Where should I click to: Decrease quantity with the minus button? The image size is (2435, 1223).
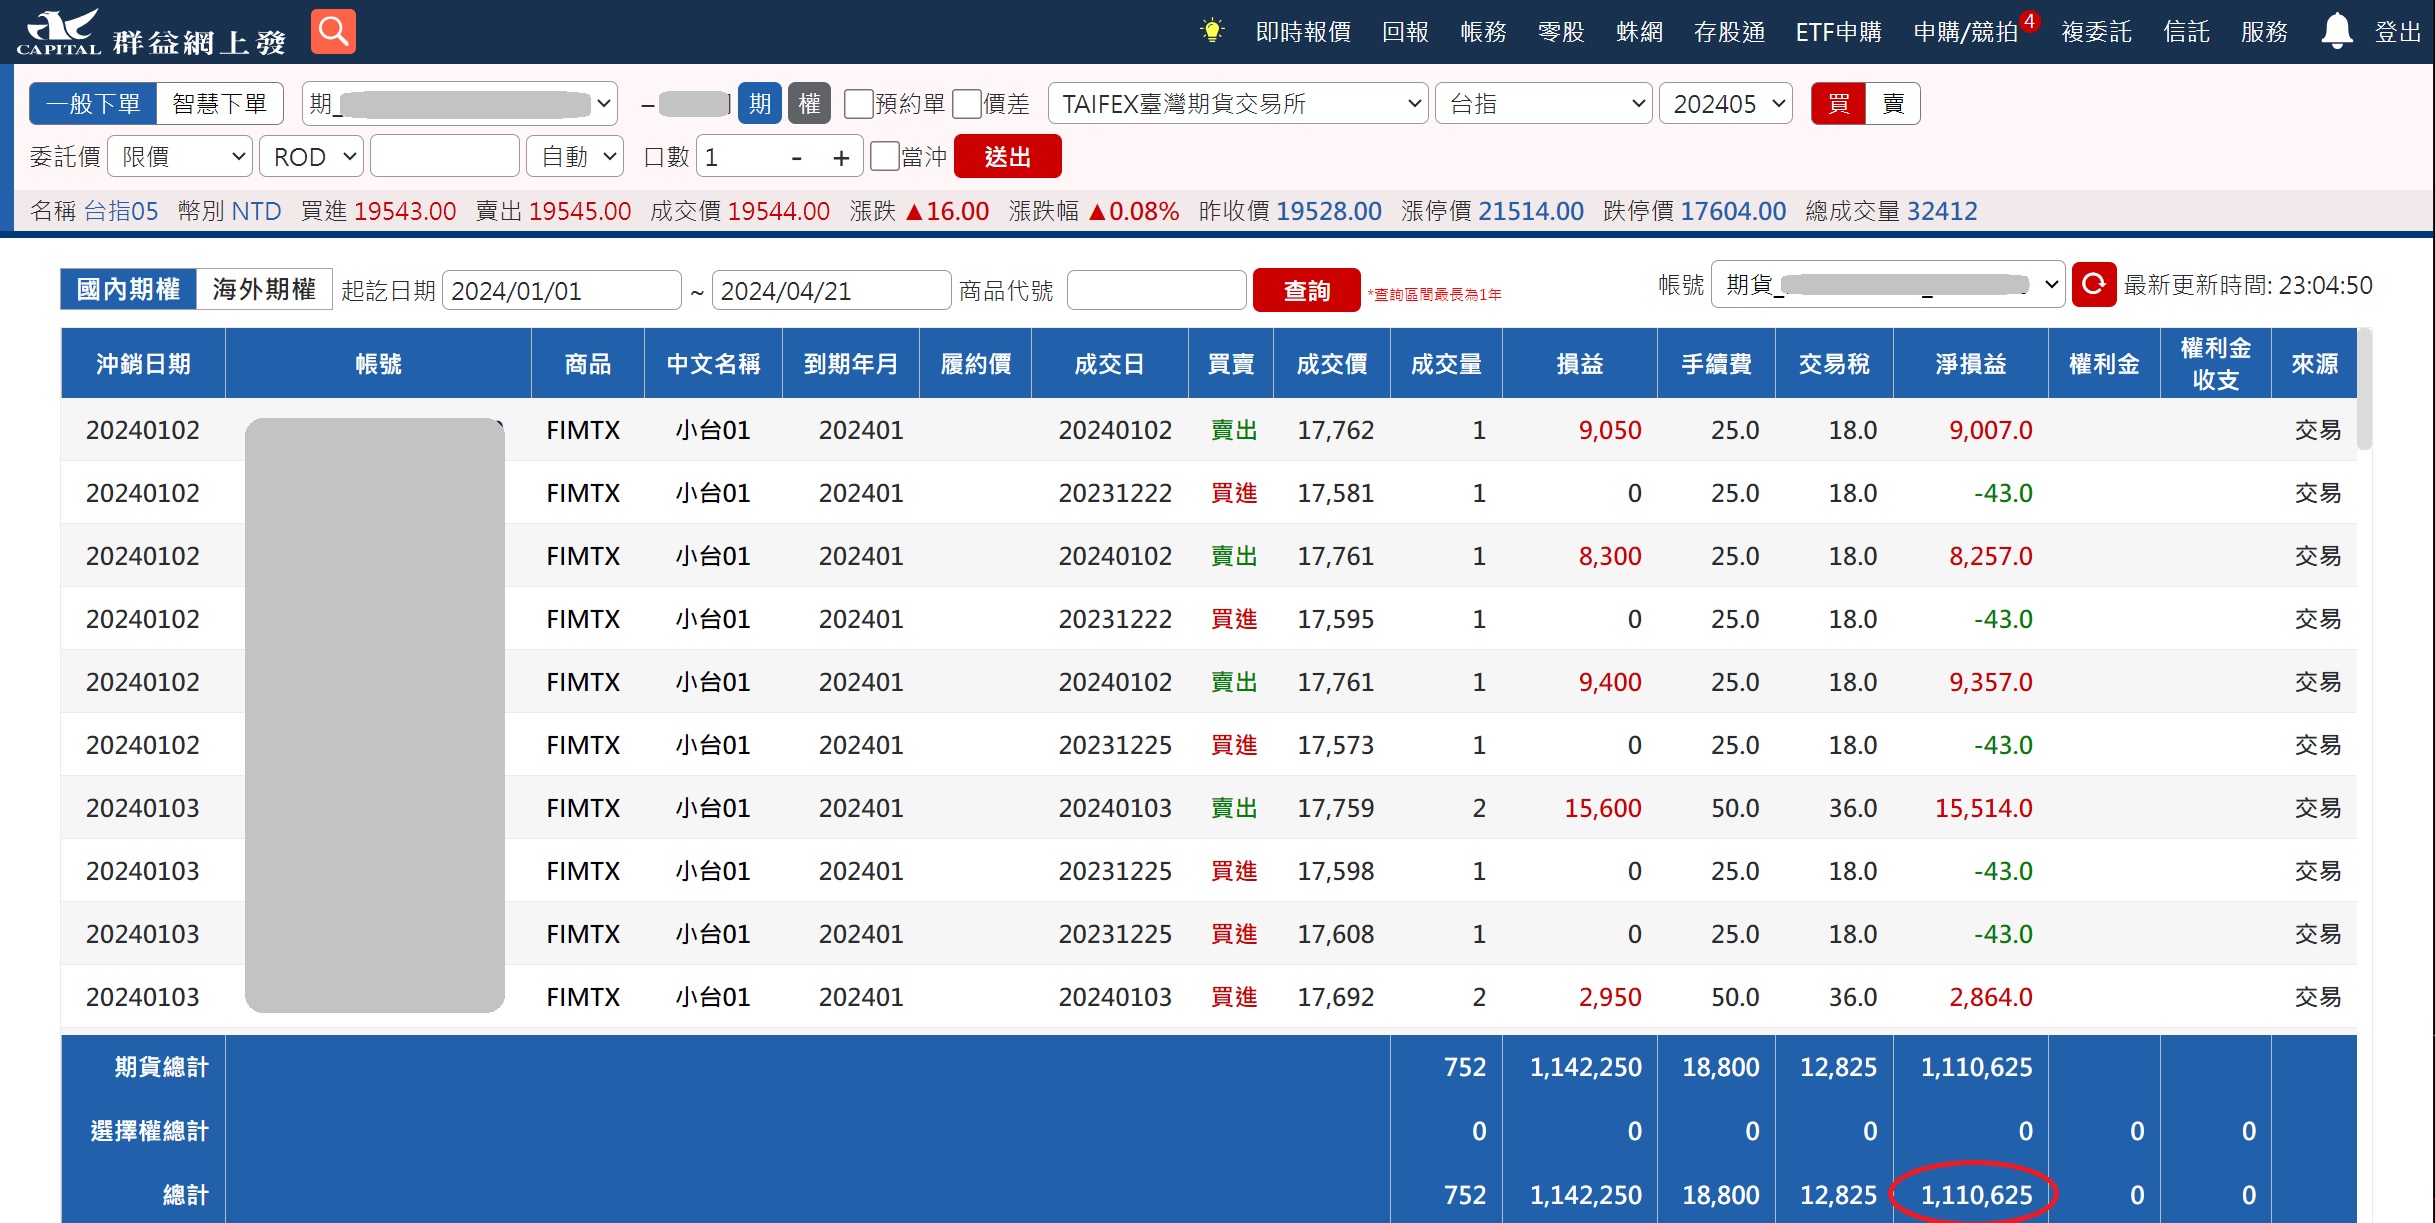(797, 158)
